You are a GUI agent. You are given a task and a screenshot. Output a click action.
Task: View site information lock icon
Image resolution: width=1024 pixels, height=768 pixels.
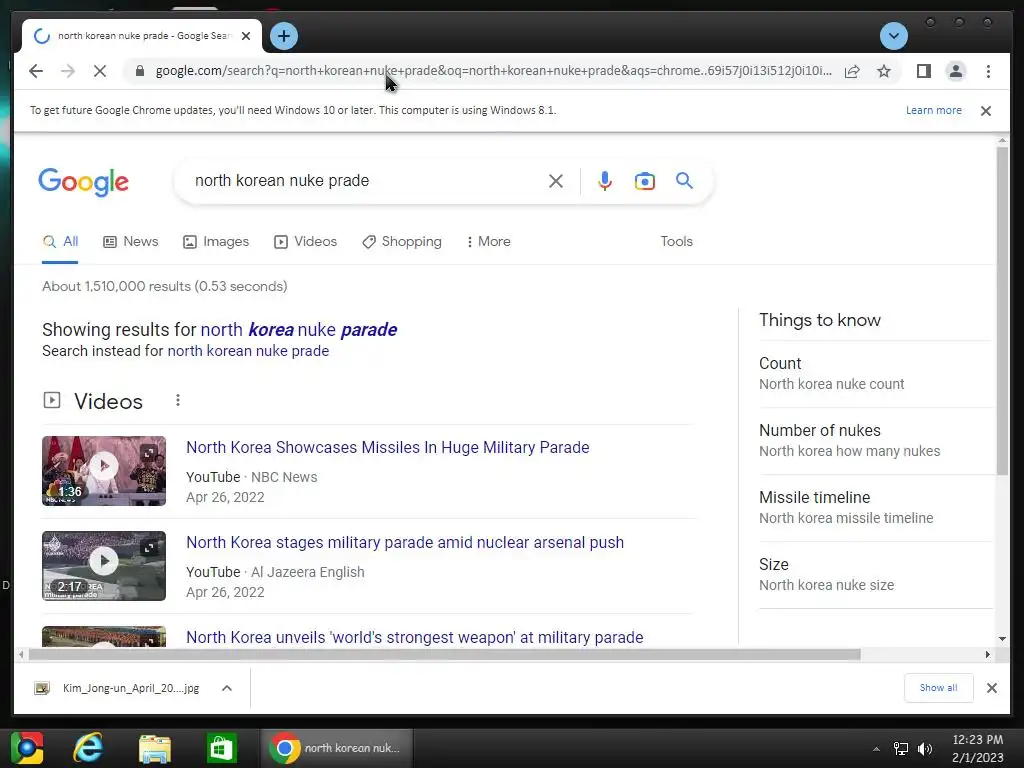139,71
